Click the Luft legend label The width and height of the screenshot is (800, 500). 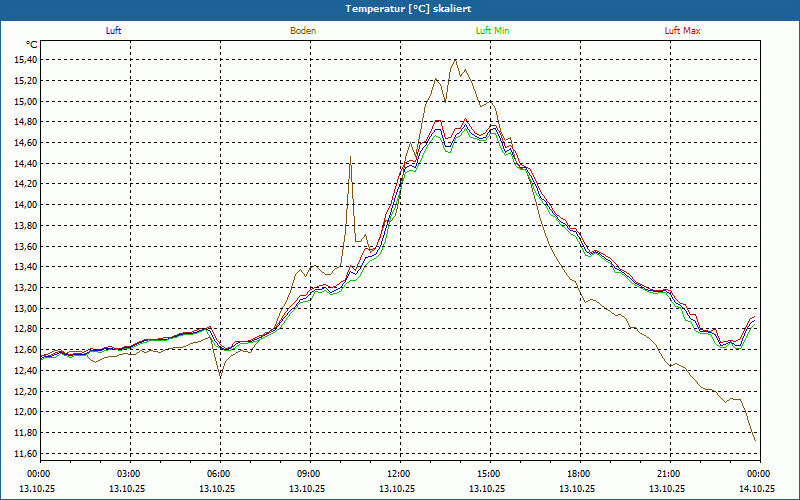click(113, 31)
